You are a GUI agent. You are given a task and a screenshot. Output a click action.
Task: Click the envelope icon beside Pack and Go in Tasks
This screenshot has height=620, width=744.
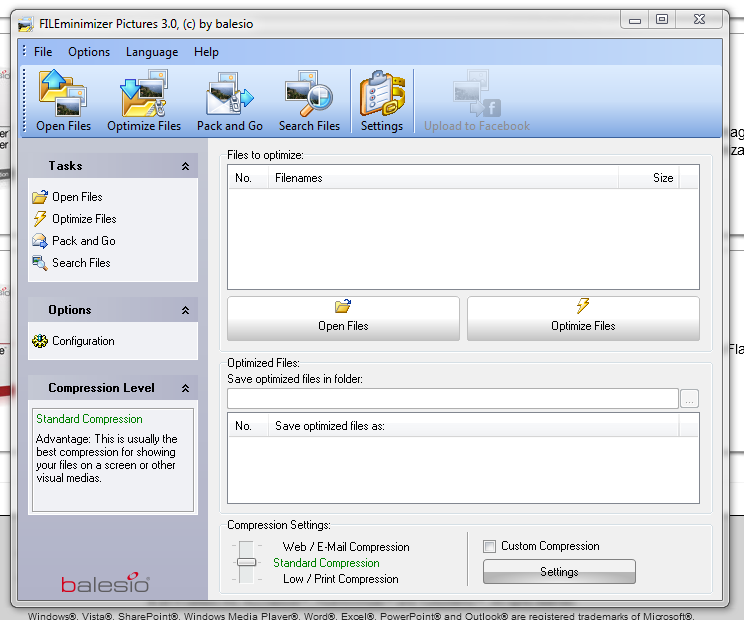tap(40, 241)
